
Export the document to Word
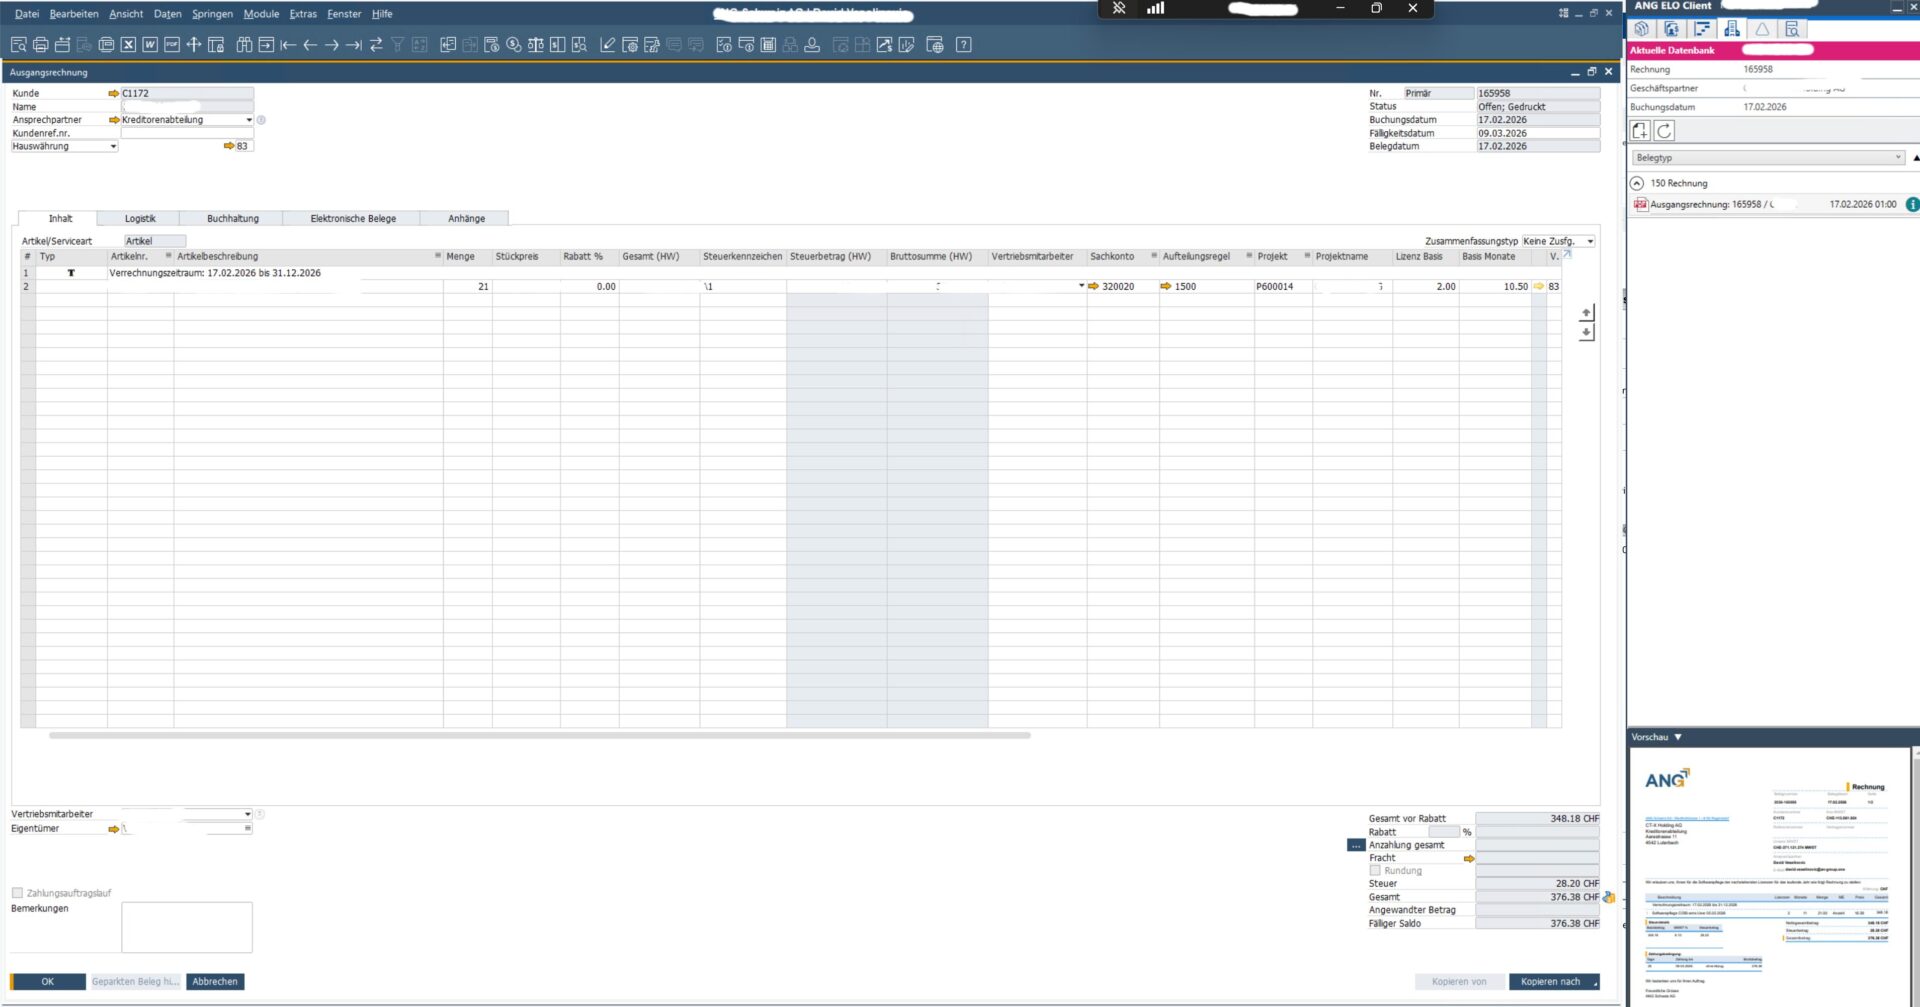[x=150, y=45]
